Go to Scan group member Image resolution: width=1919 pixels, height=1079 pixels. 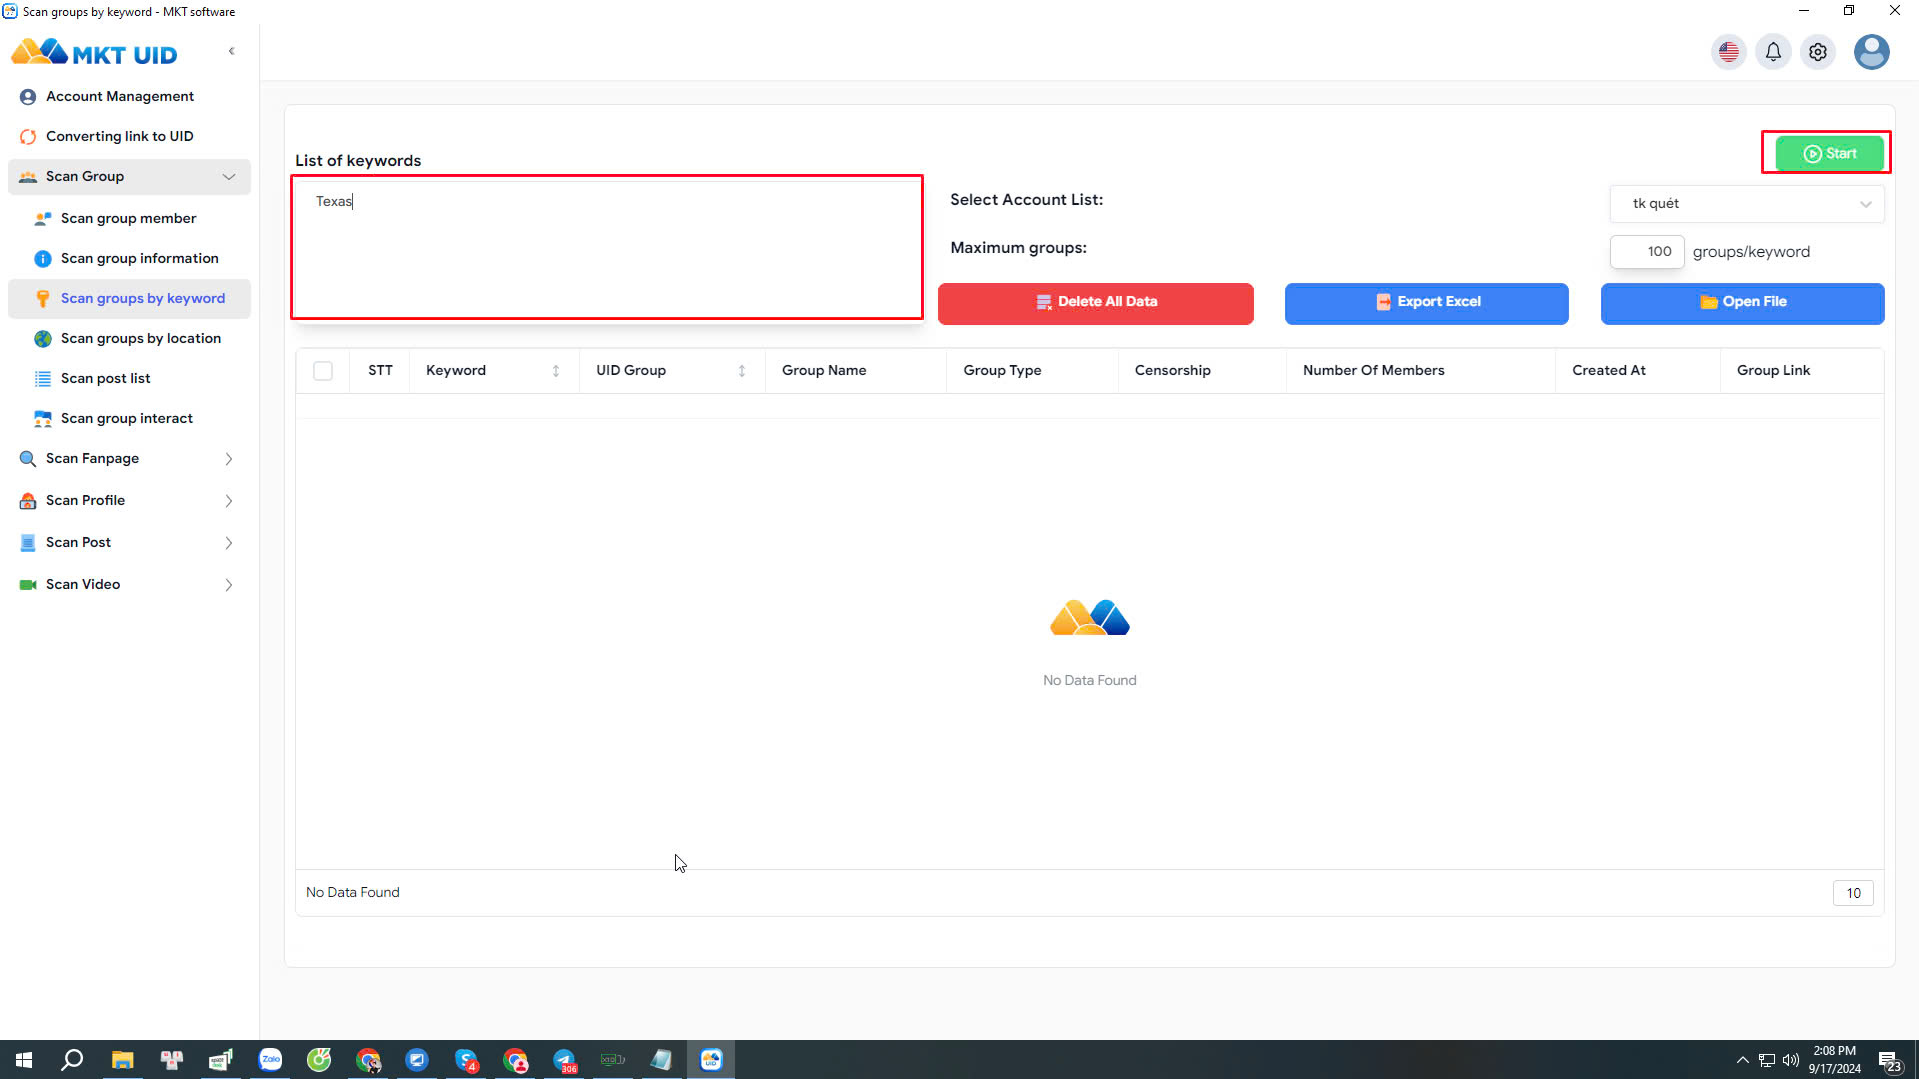point(128,218)
